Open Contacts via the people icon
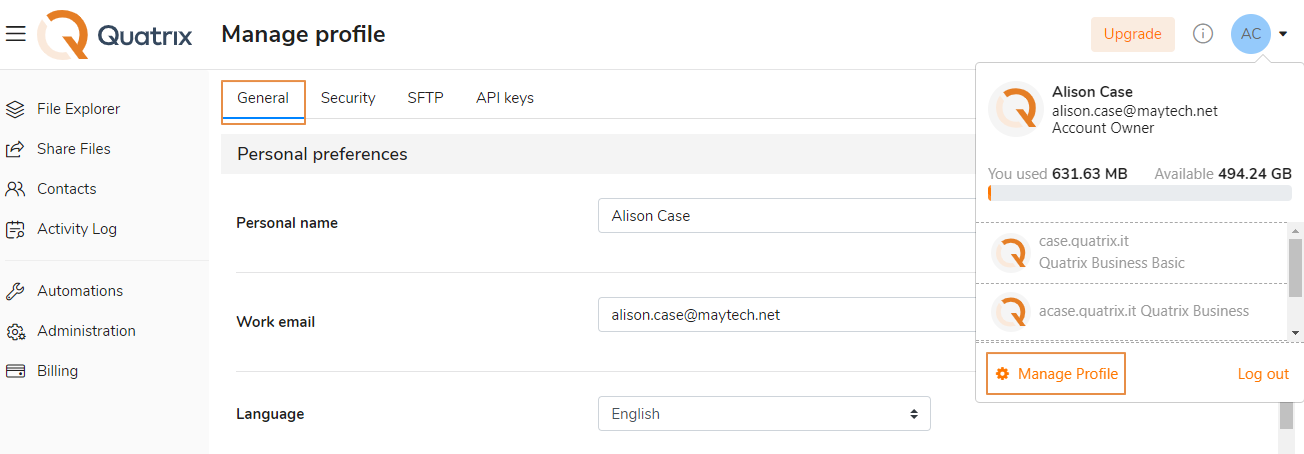 [15, 189]
